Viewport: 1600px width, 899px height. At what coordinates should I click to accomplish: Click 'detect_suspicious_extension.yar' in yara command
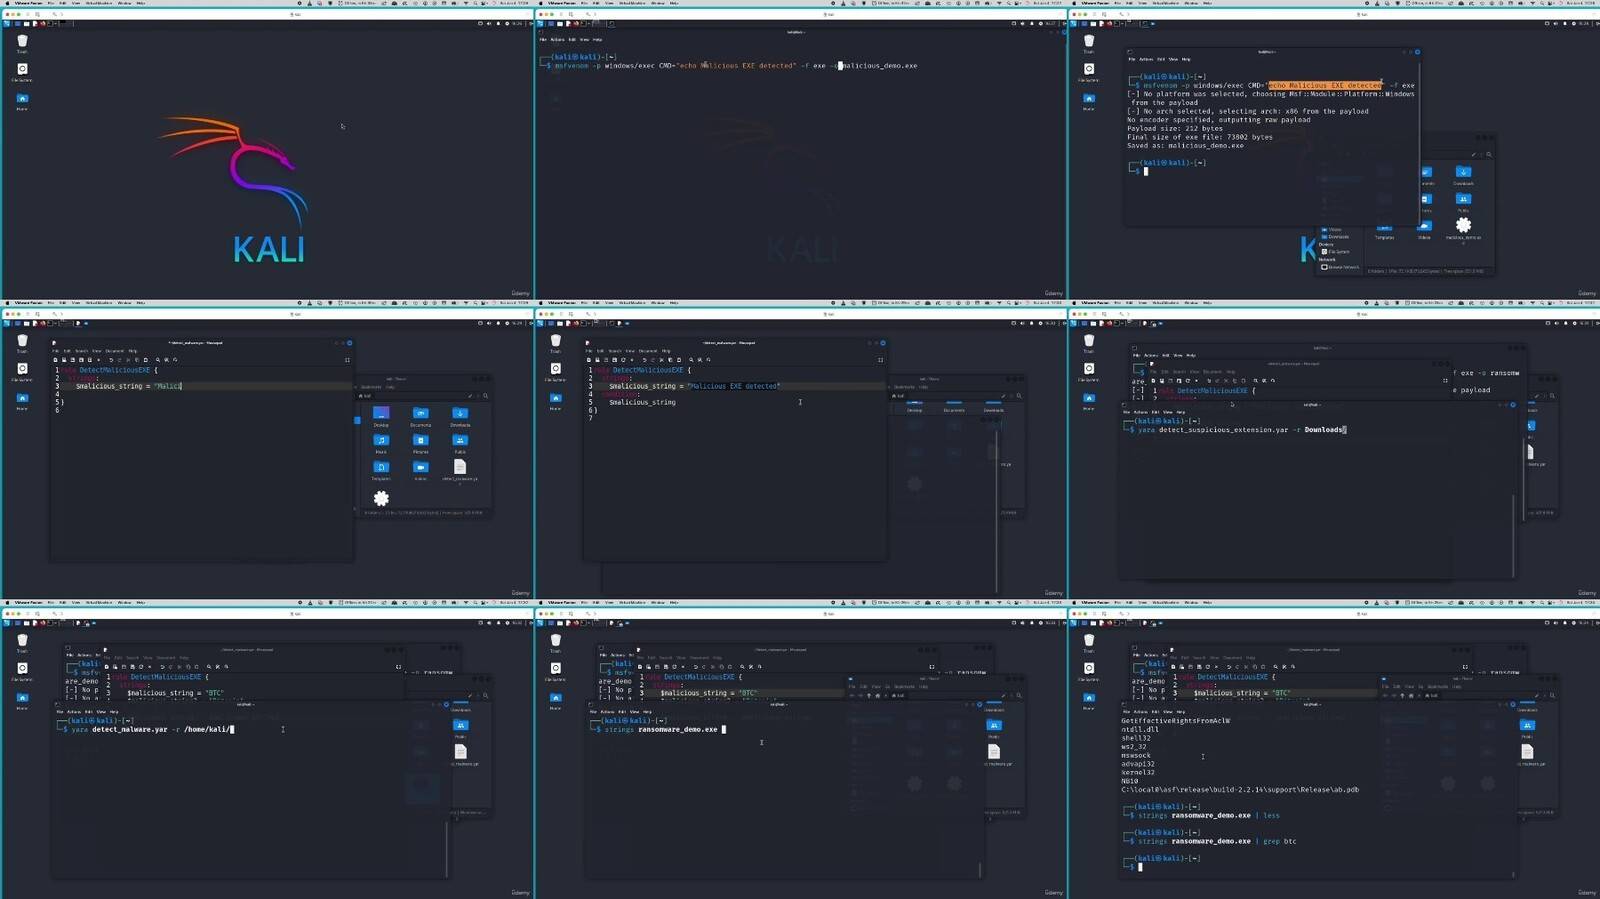click(1223, 430)
